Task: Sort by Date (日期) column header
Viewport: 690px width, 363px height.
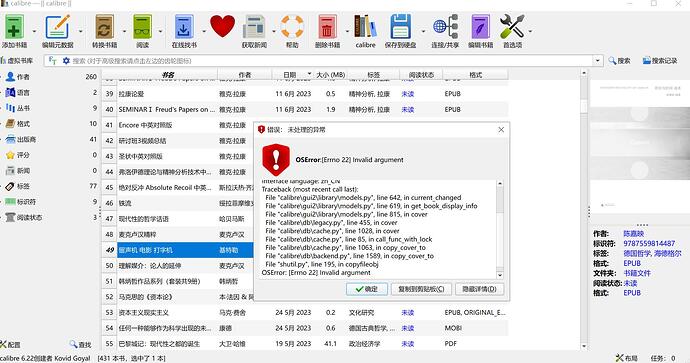Action: click(x=290, y=75)
